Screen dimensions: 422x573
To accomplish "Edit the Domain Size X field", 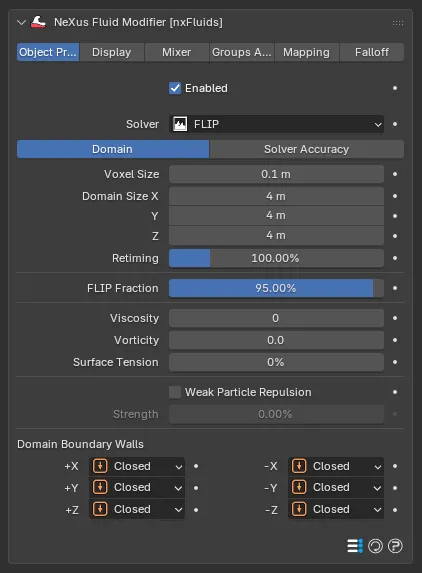I will click(x=276, y=196).
